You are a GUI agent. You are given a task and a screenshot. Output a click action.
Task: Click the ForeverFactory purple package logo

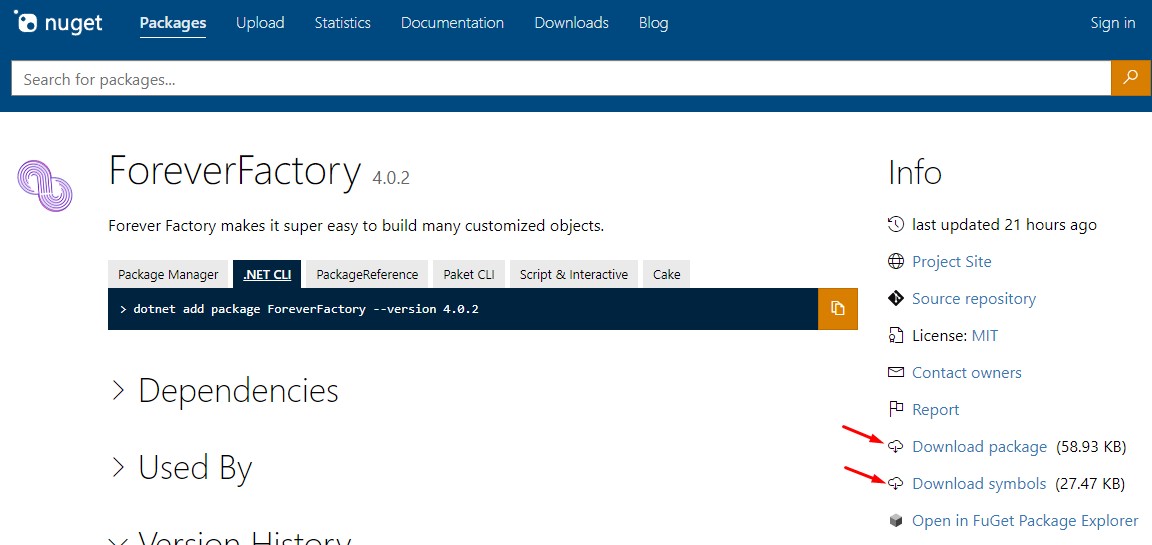click(45, 186)
